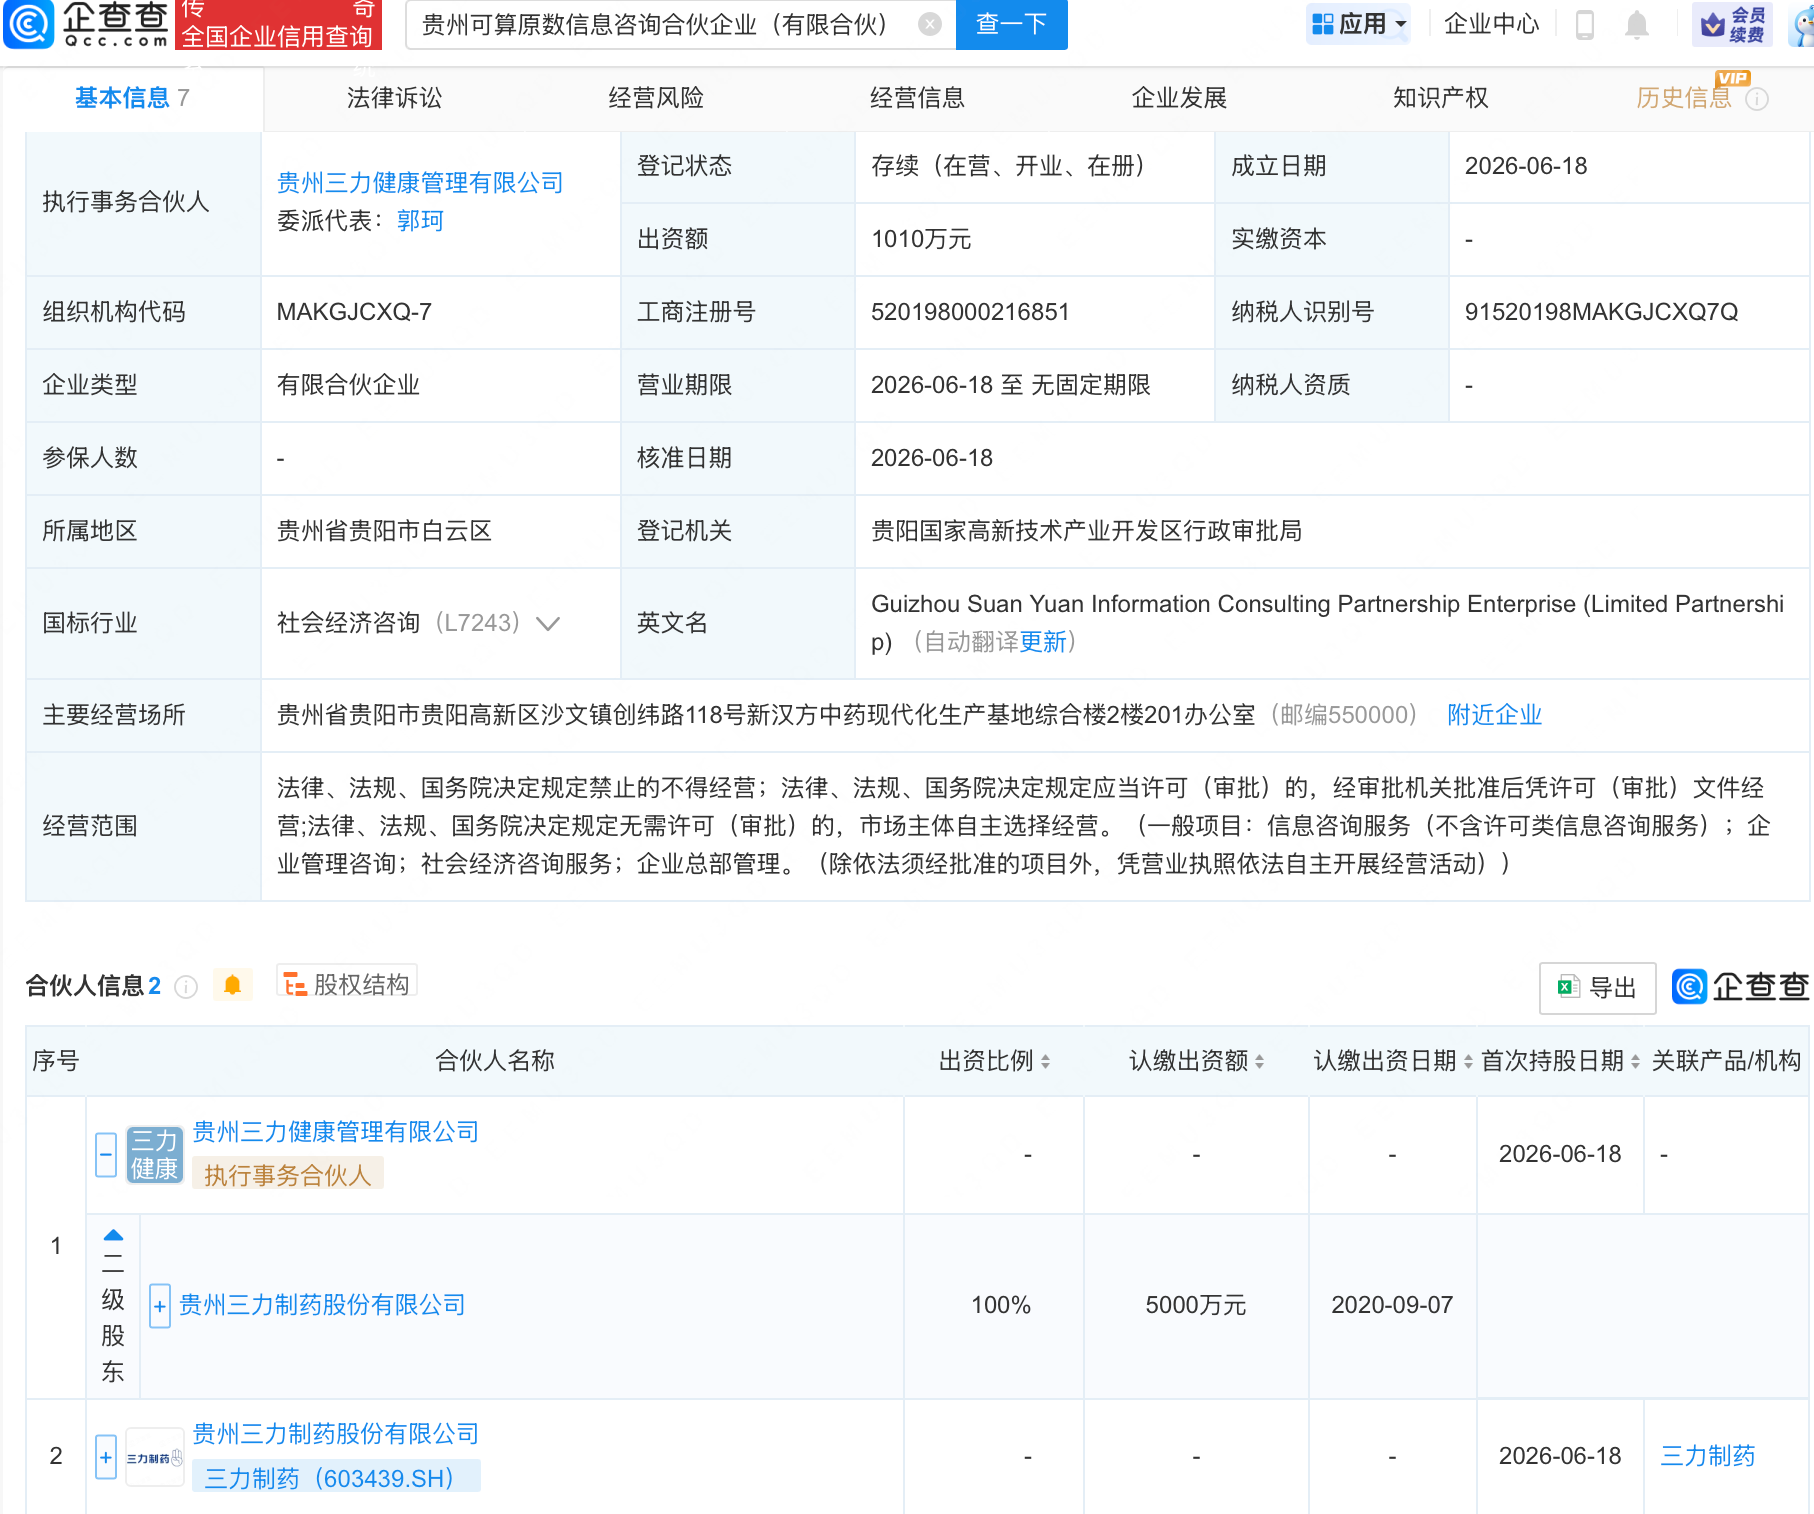Open the 经营信息 tab
The height and width of the screenshot is (1514, 1814).
pyautogui.click(x=917, y=98)
